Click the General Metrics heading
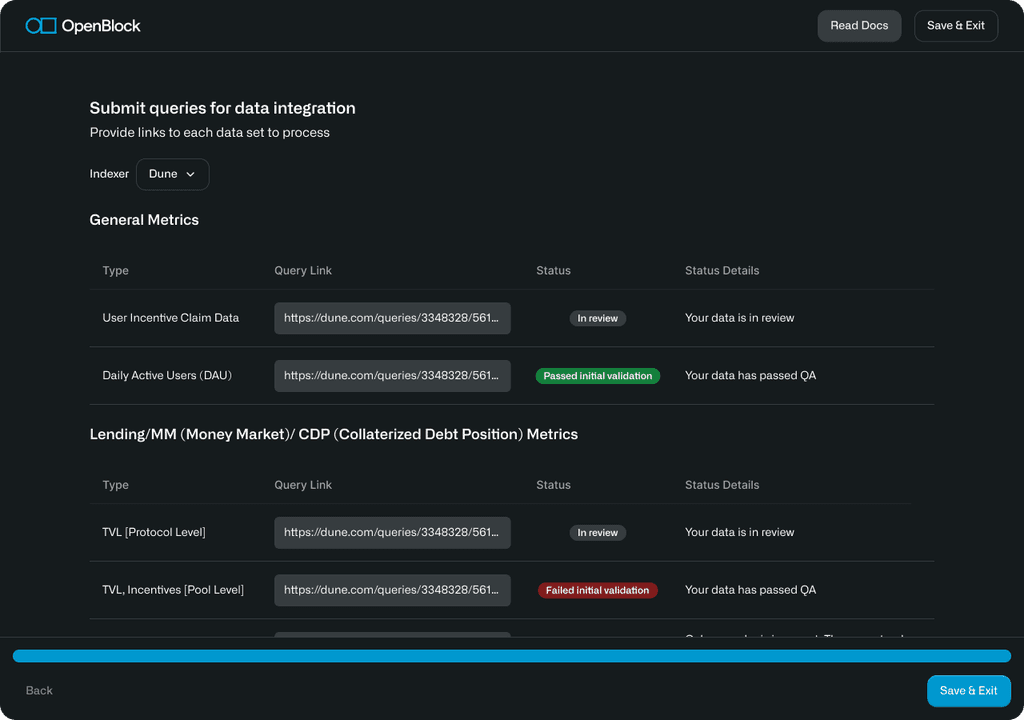 [144, 220]
